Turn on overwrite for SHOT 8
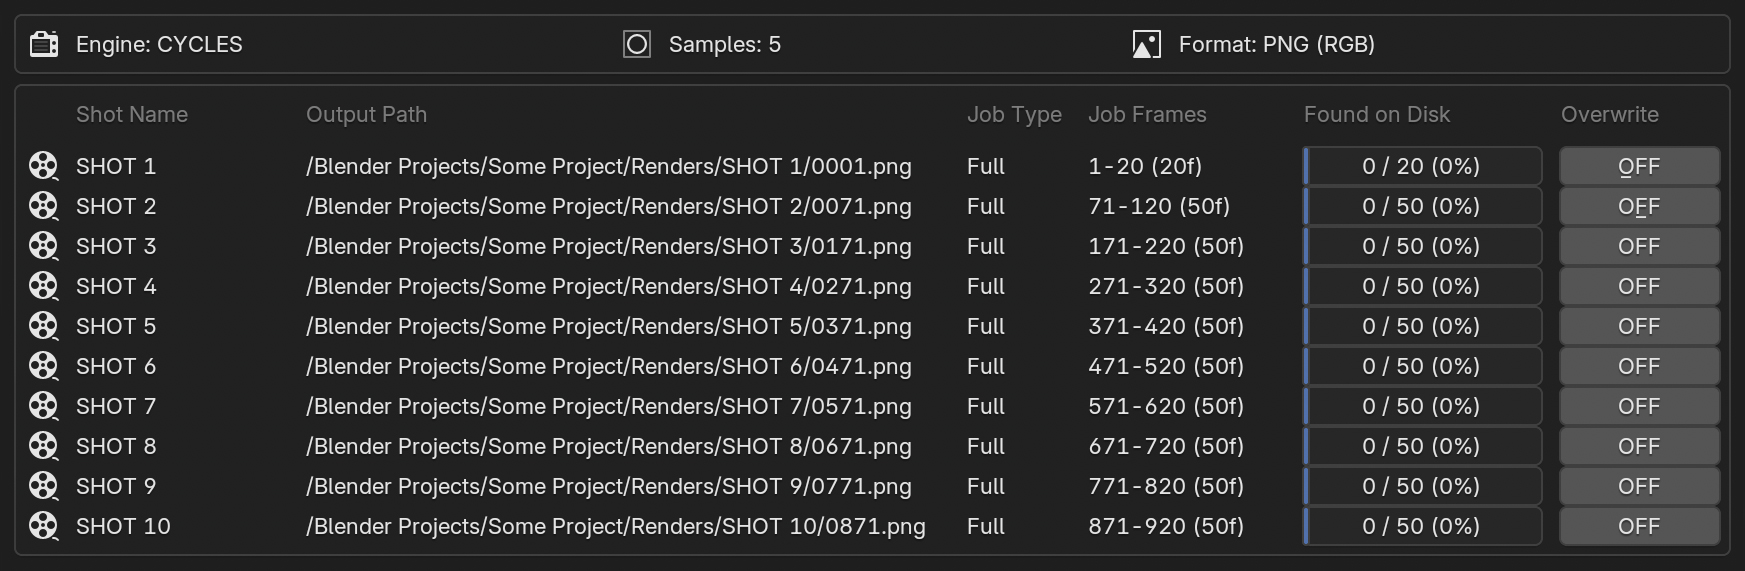The image size is (1745, 571). tap(1639, 446)
